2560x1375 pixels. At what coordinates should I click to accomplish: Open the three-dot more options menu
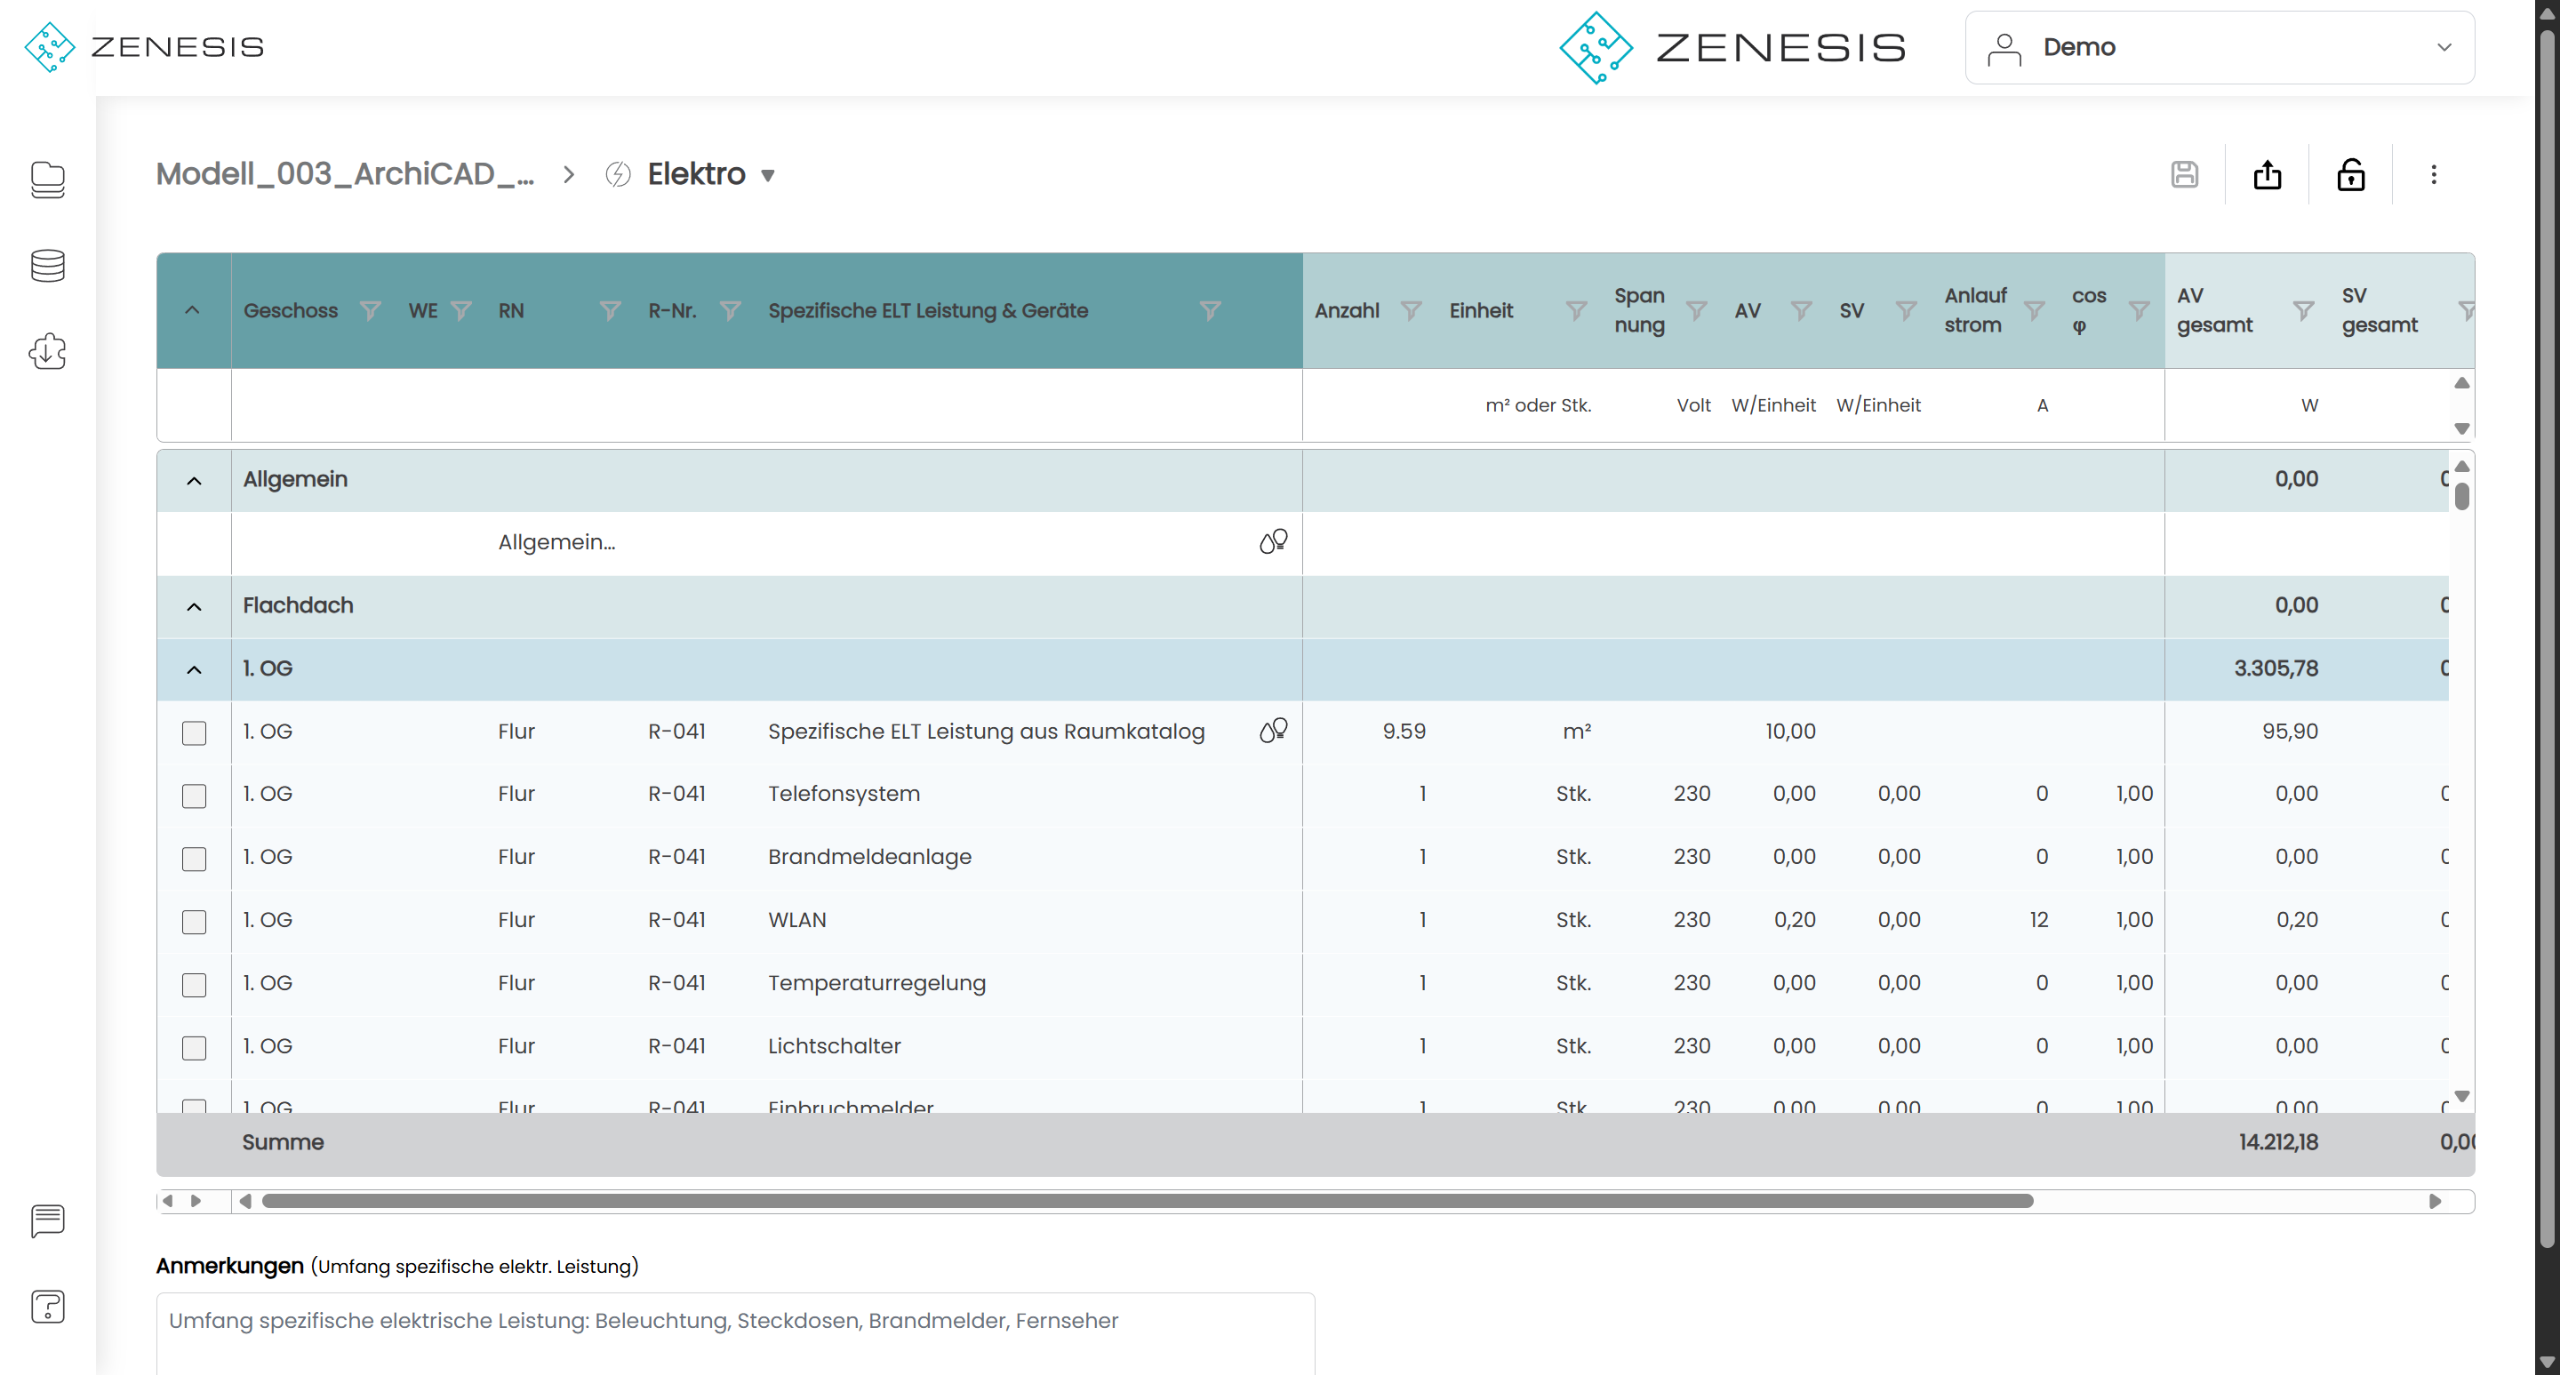click(2433, 175)
